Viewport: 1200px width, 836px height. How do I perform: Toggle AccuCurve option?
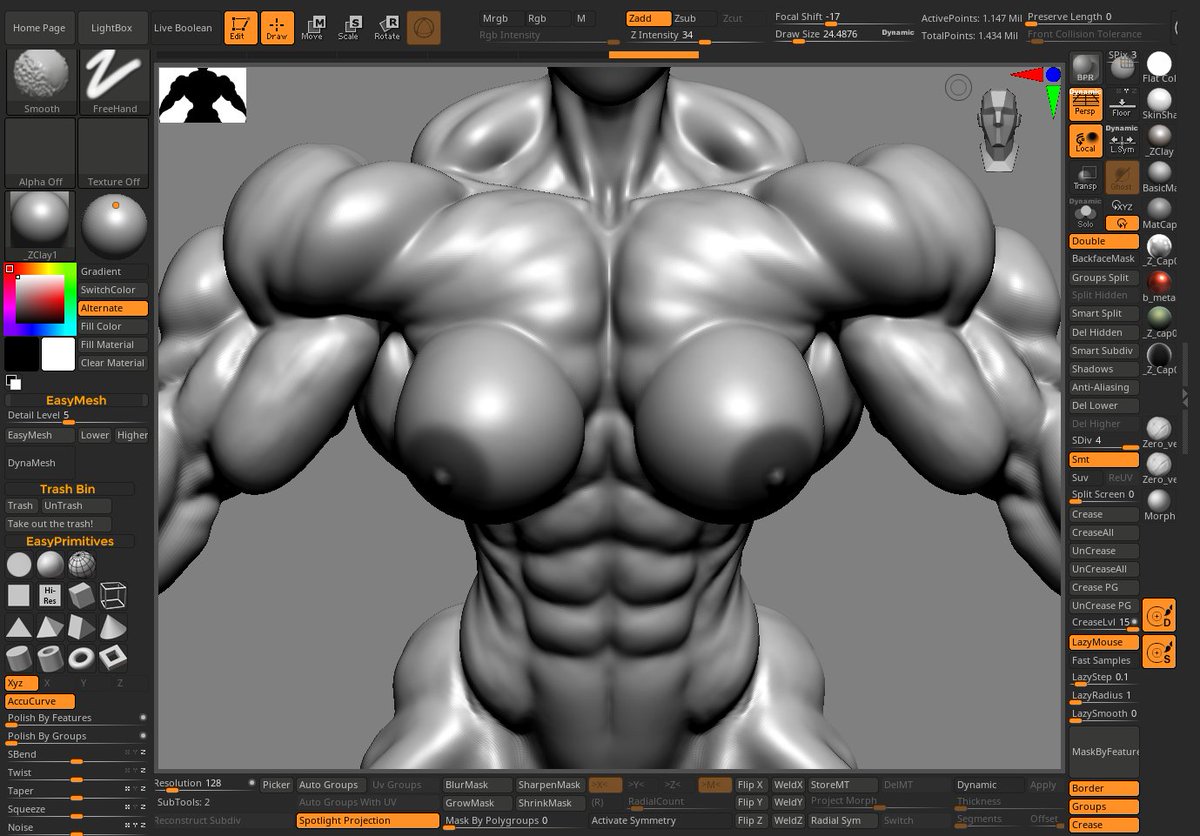40,702
